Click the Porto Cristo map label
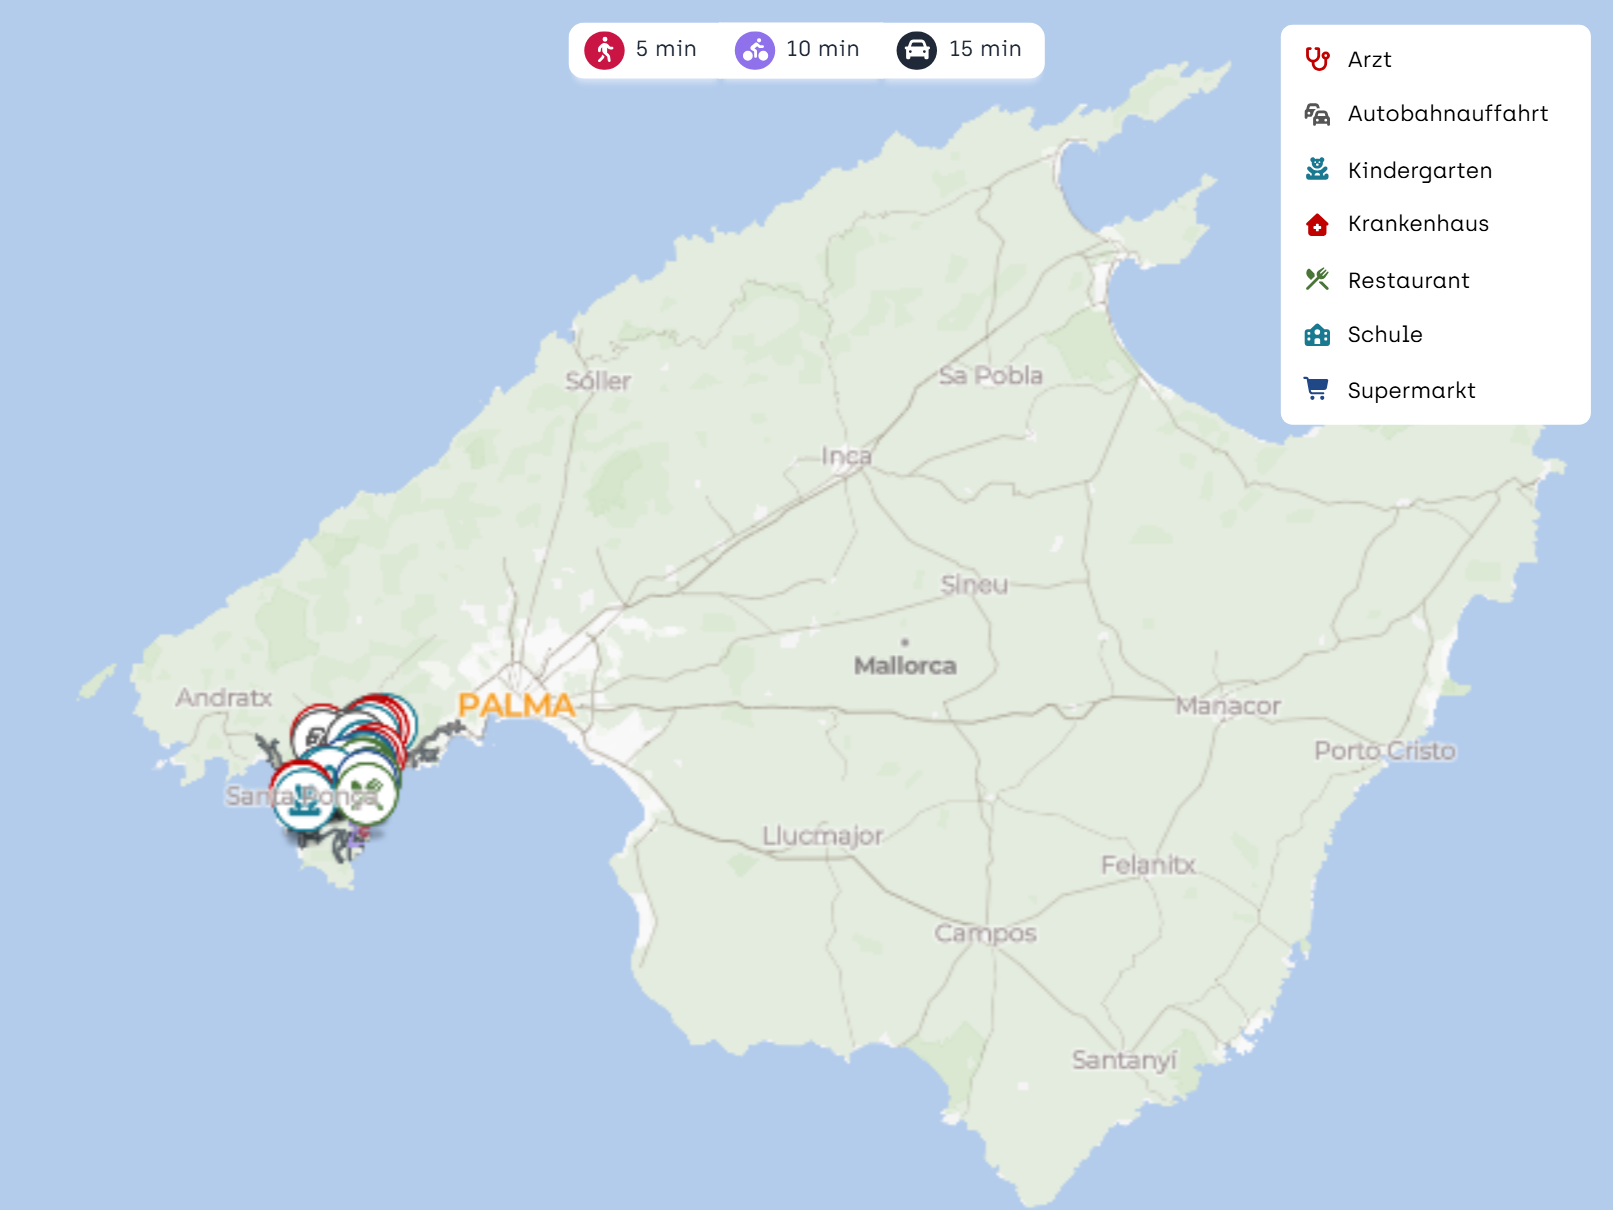Screen dimensions: 1613x1210 pyautogui.click(x=1384, y=751)
